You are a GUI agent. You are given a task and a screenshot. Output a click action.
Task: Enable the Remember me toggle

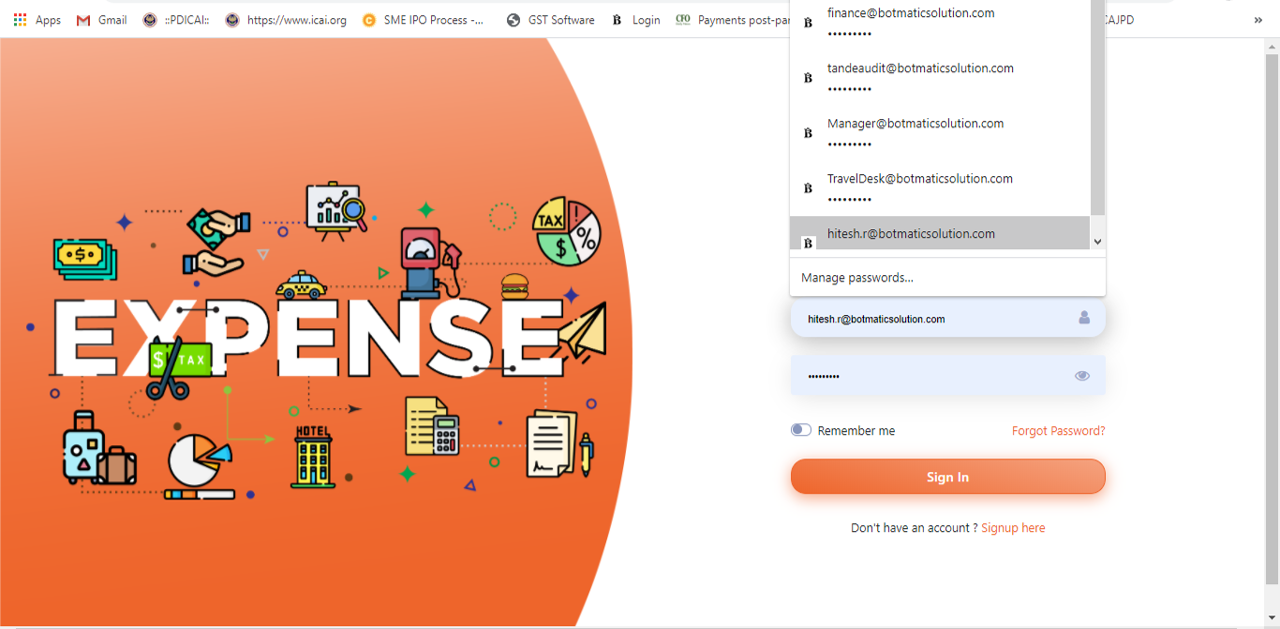(801, 429)
